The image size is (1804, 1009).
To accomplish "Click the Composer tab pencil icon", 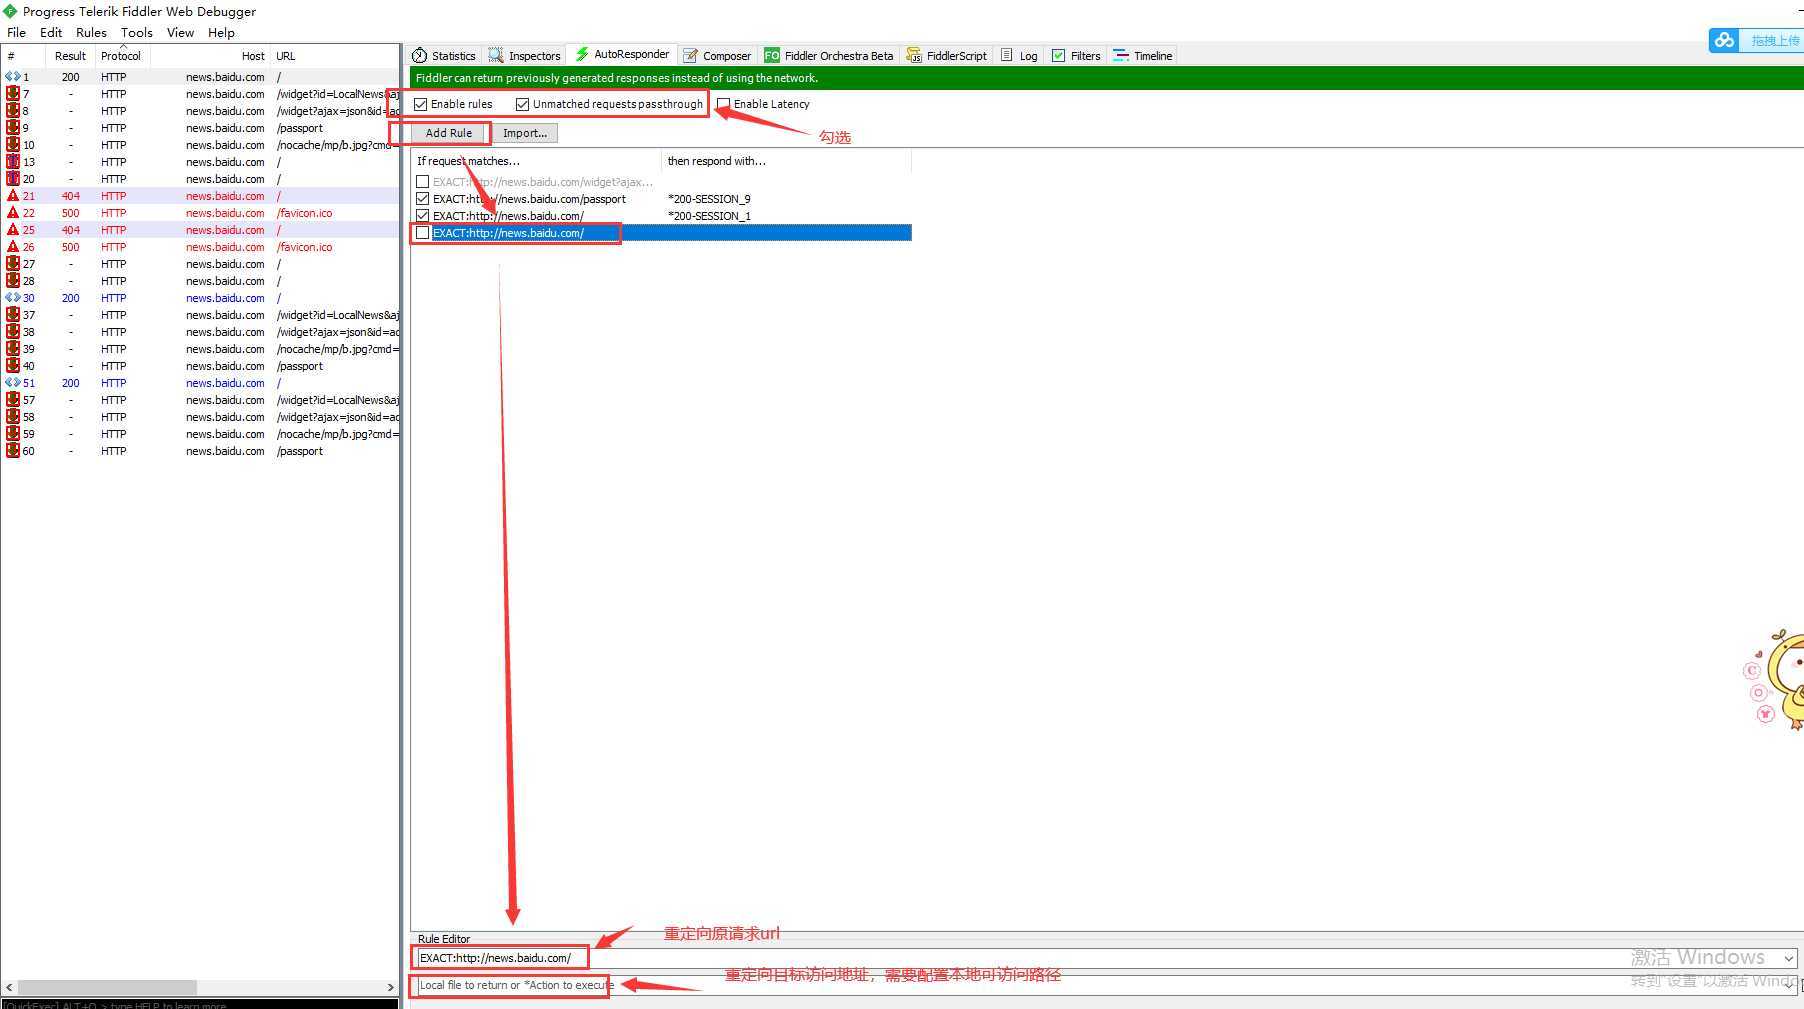I will 690,56.
